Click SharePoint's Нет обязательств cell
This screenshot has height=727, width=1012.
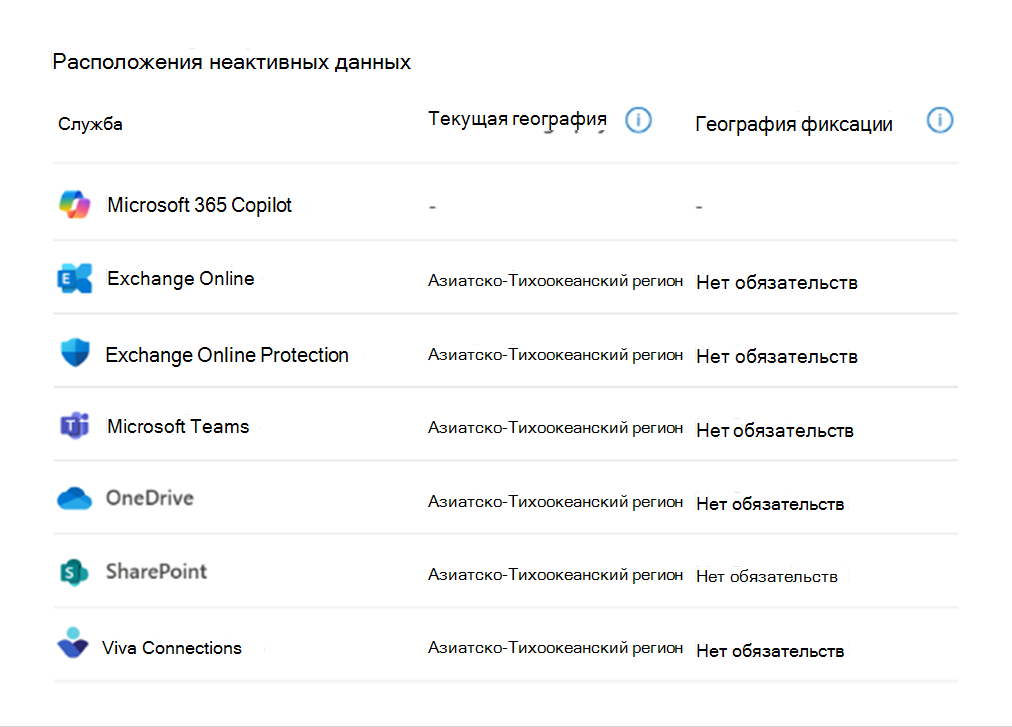(767, 577)
